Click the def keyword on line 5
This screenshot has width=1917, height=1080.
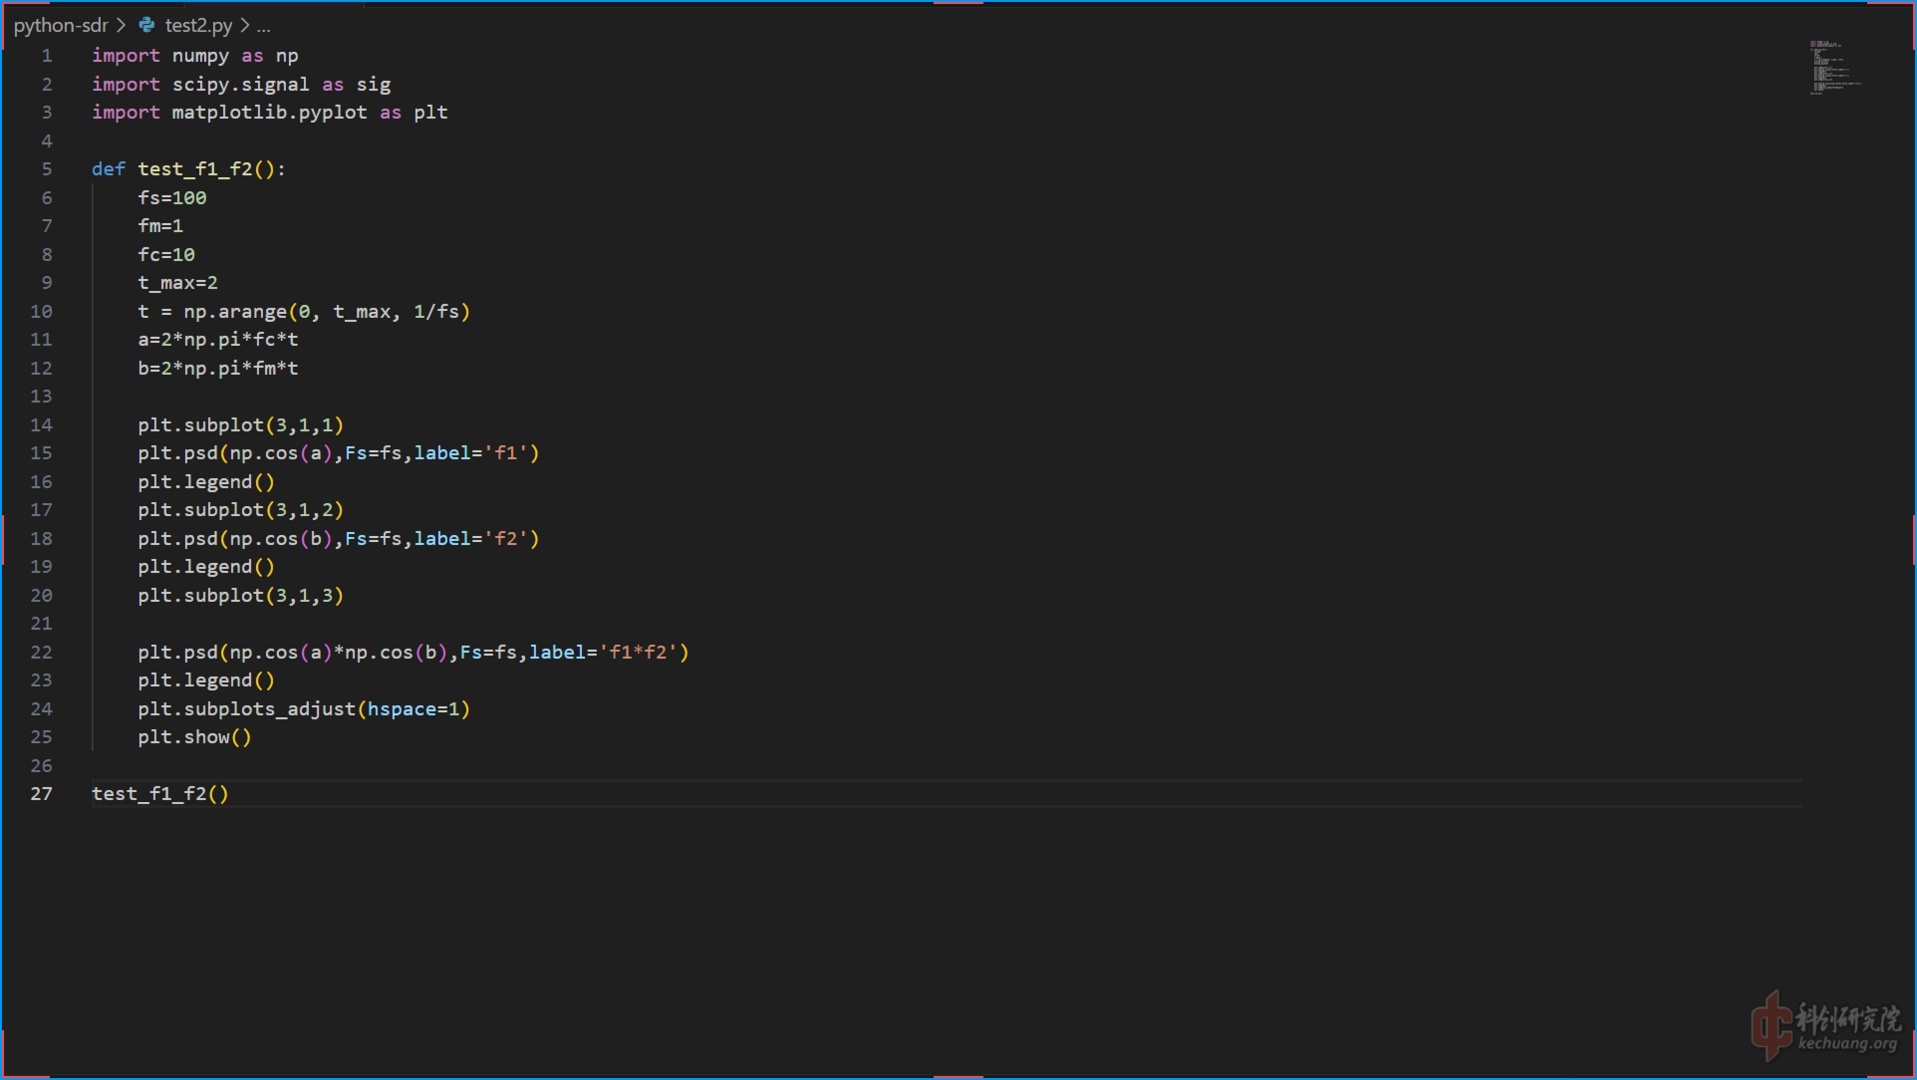click(x=108, y=169)
